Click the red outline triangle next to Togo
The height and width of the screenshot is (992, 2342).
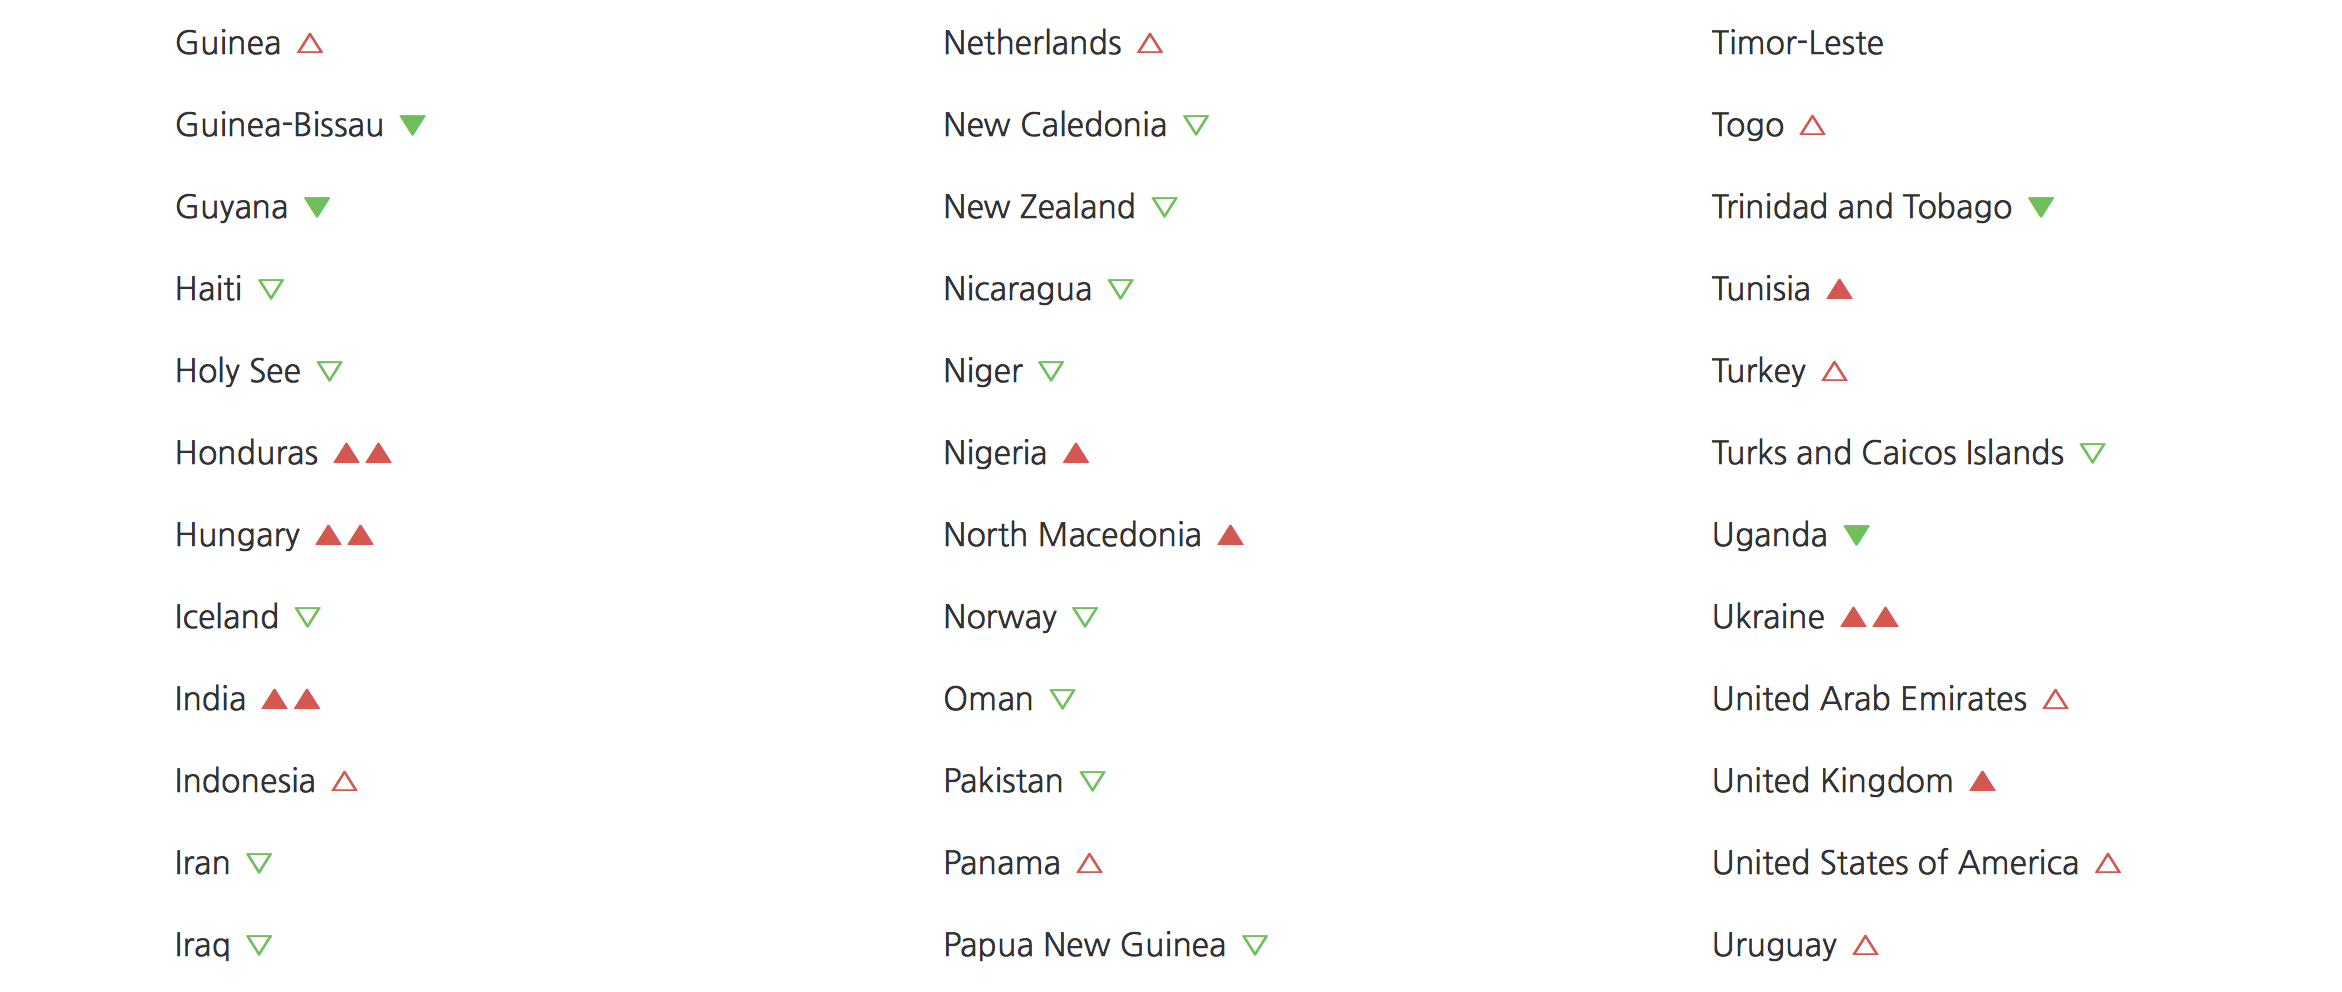[1813, 125]
